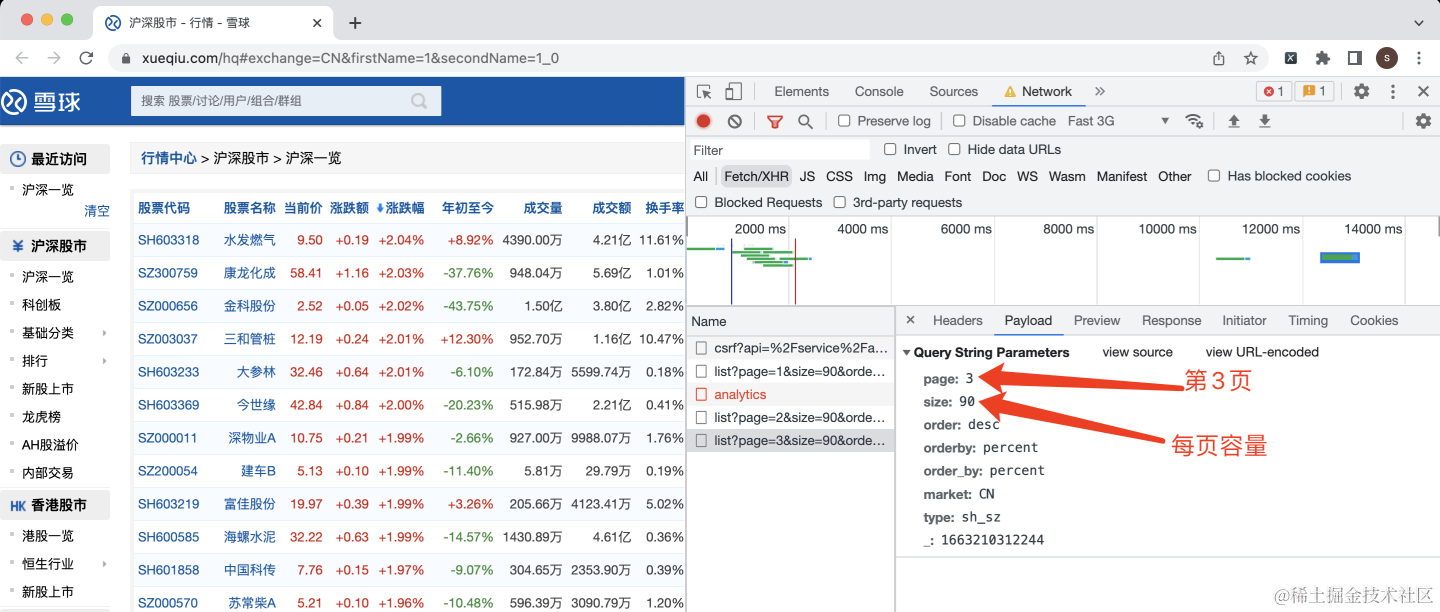The height and width of the screenshot is (612, 1440).
Task: Open the Response tab of request
Action: coord(1171,320)
